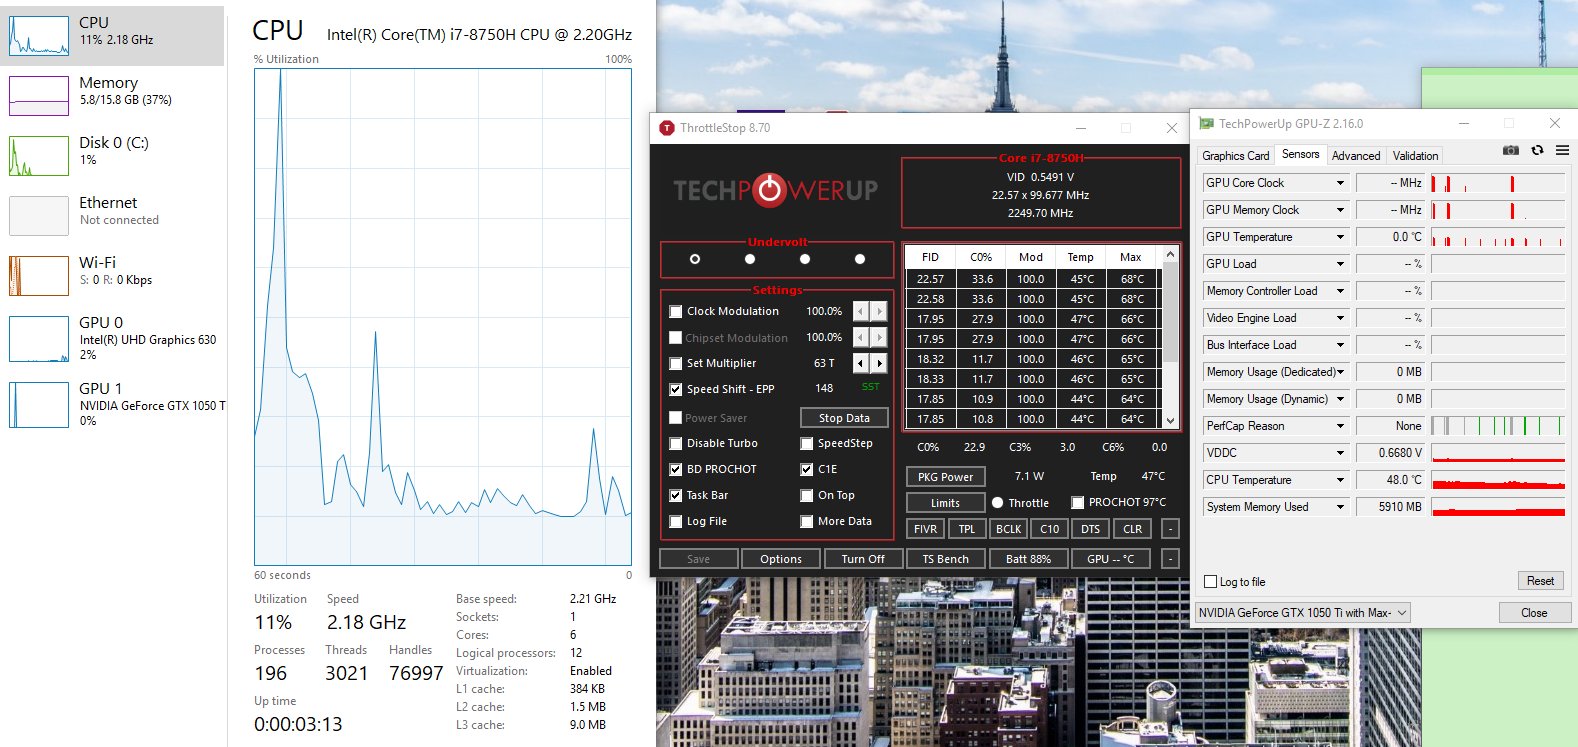Enable the On Top checkbox
Image resolution: width=1578 pixels, height=747 pixels.
(x=807, y=496)
